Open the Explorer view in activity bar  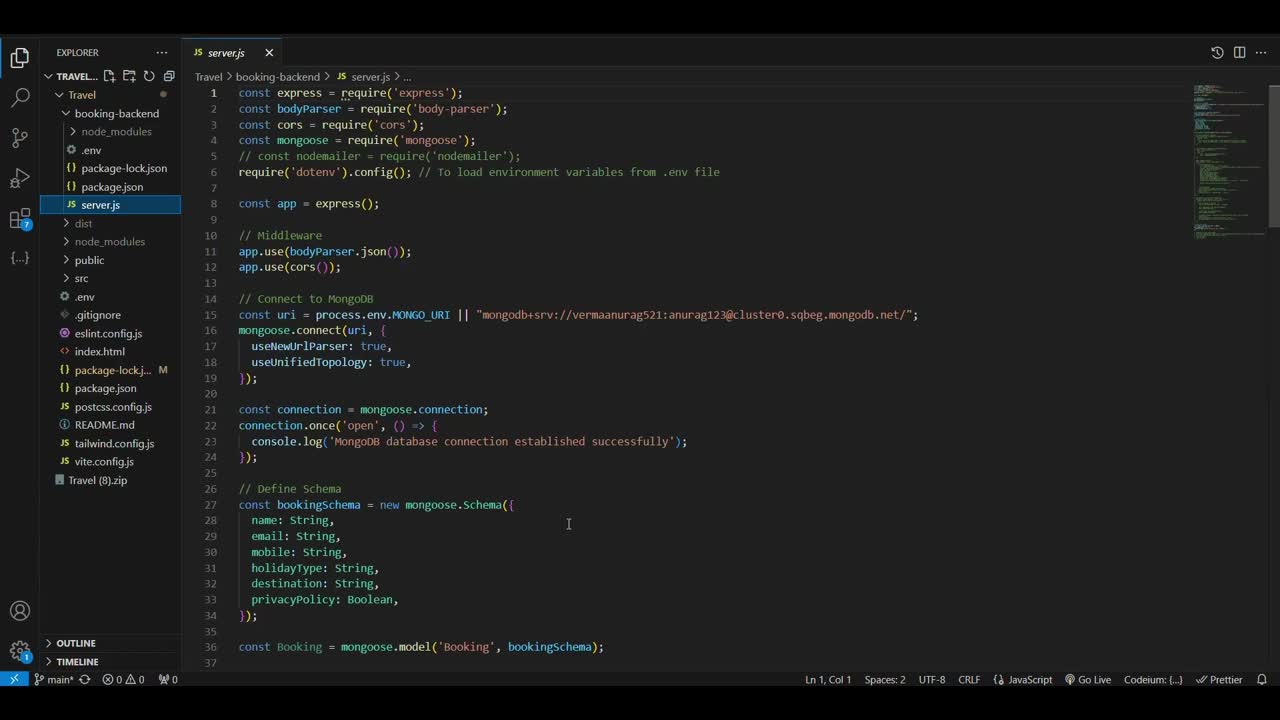tap(20, 58)
